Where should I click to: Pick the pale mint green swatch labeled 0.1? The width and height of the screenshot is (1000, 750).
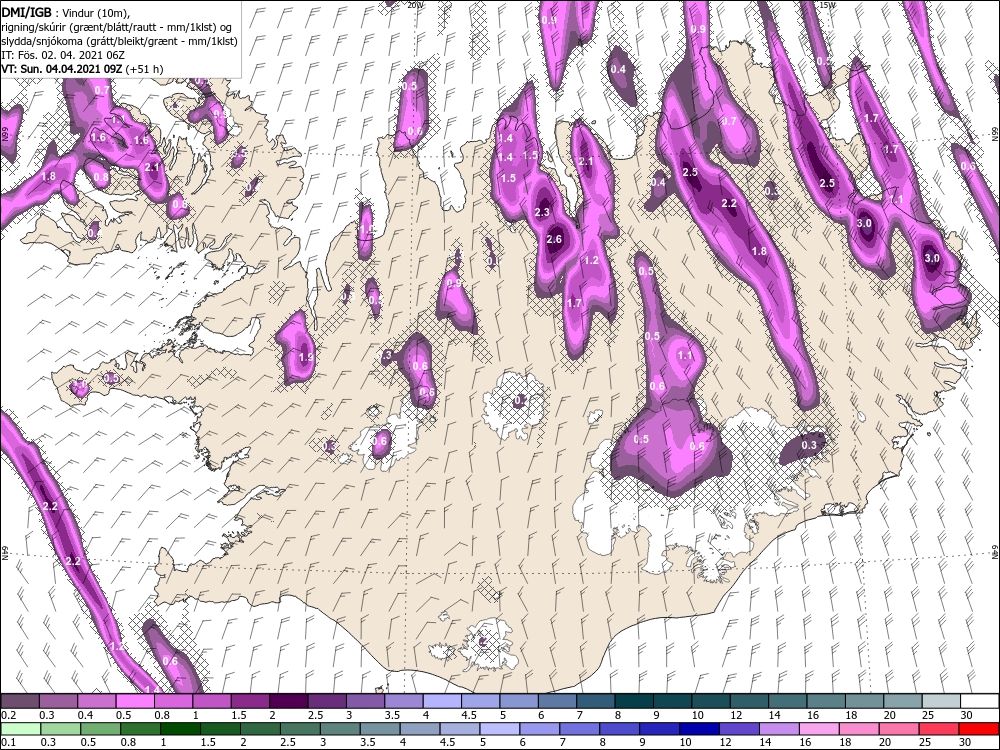click(x=21, y=729)
